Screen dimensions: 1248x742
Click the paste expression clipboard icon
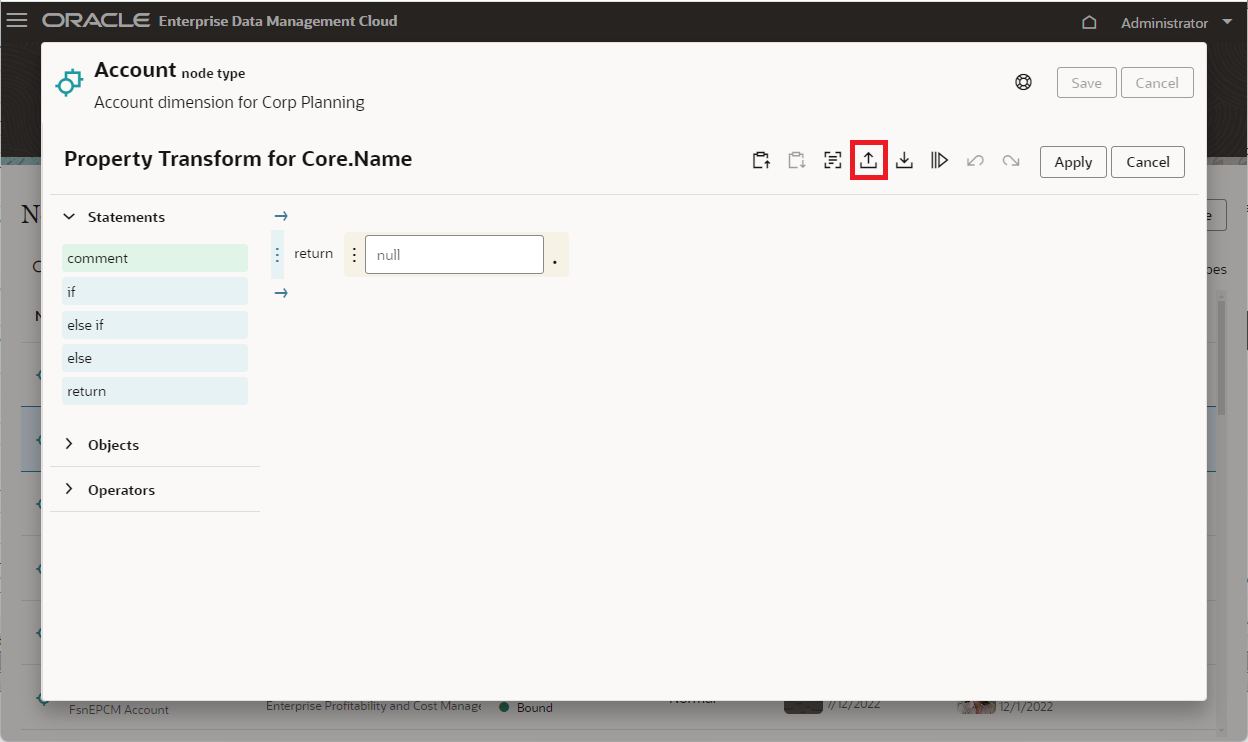797,160
